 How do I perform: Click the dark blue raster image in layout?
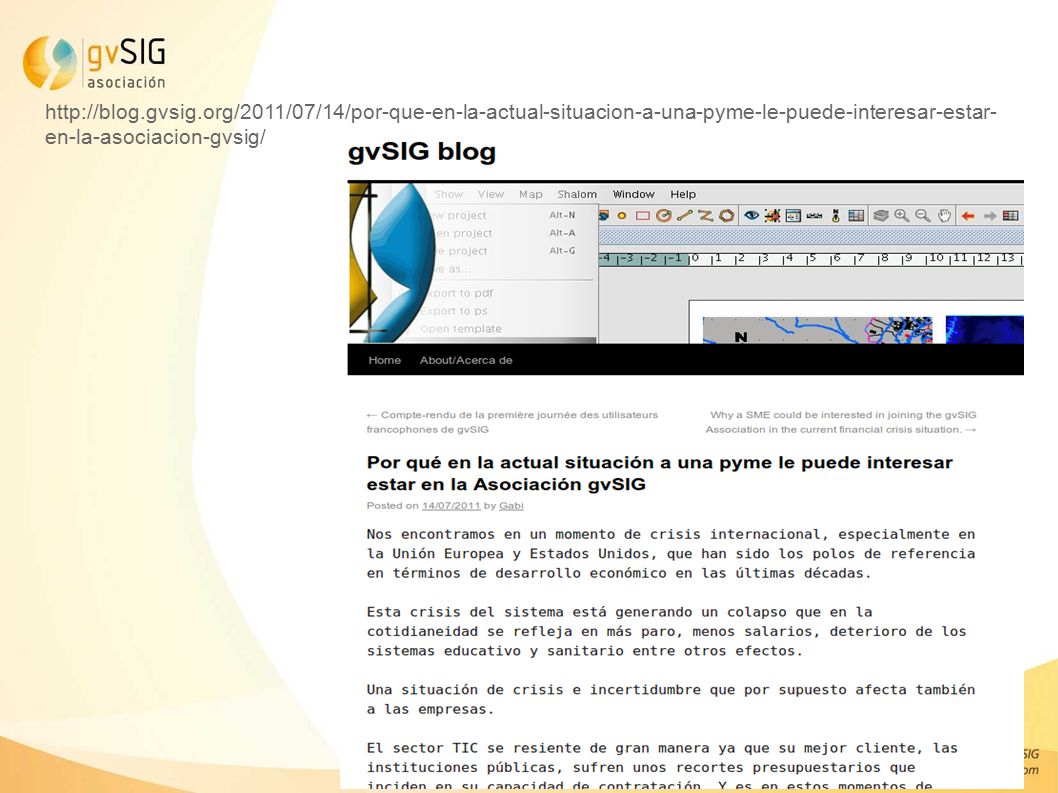point(984,329)
